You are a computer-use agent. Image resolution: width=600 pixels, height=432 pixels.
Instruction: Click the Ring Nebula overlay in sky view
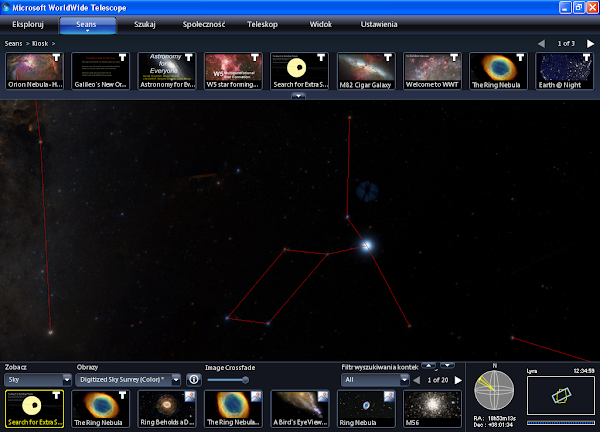(x=367, y=191)
